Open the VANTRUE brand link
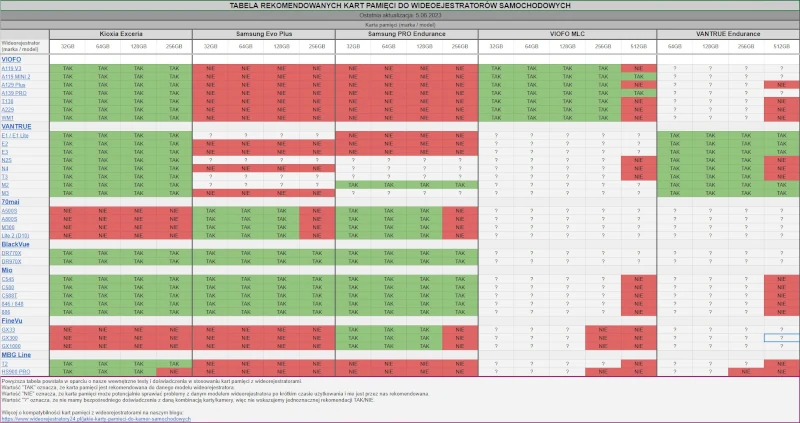The width and height of the screenshot is (800, 423). click(16, 127)
